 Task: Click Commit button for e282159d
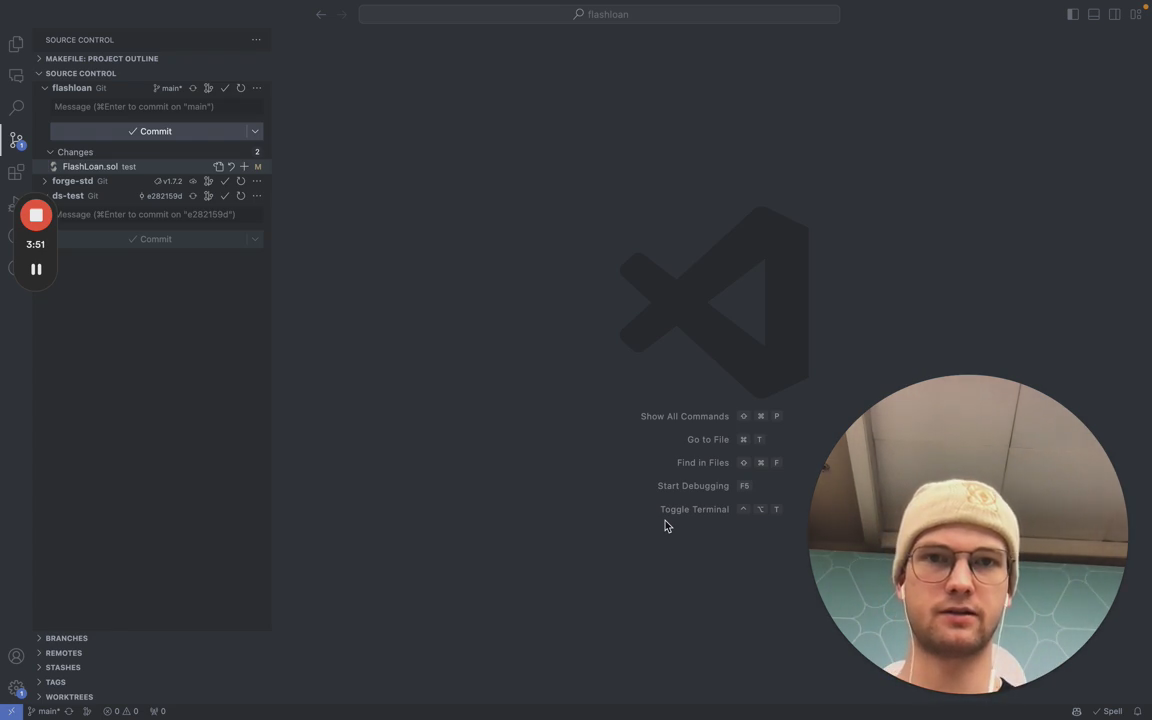pos(148,240)
